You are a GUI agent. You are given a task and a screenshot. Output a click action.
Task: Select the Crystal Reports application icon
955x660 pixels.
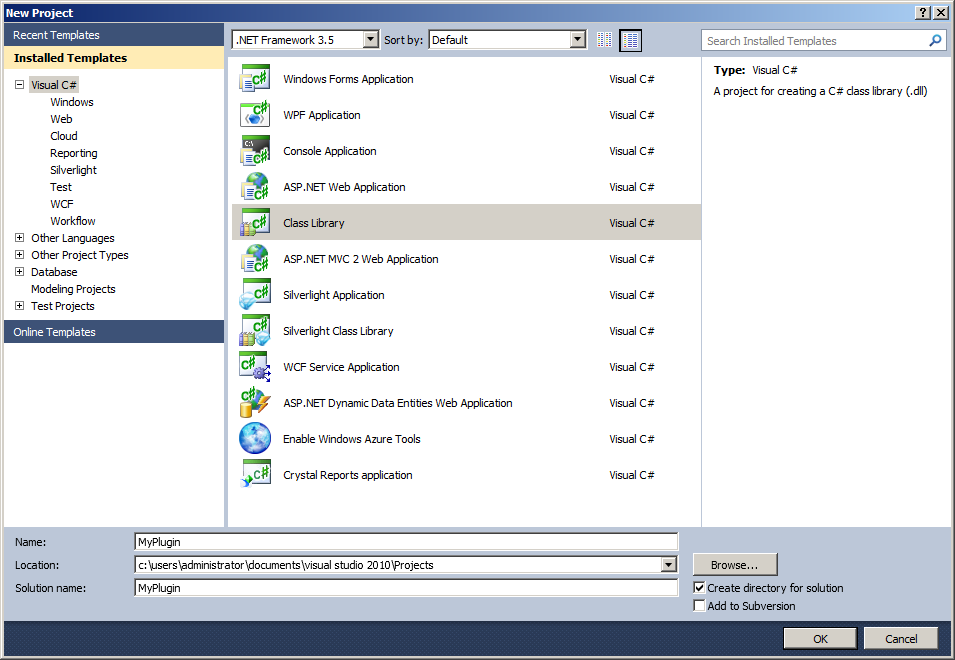(x=255, y=474)
